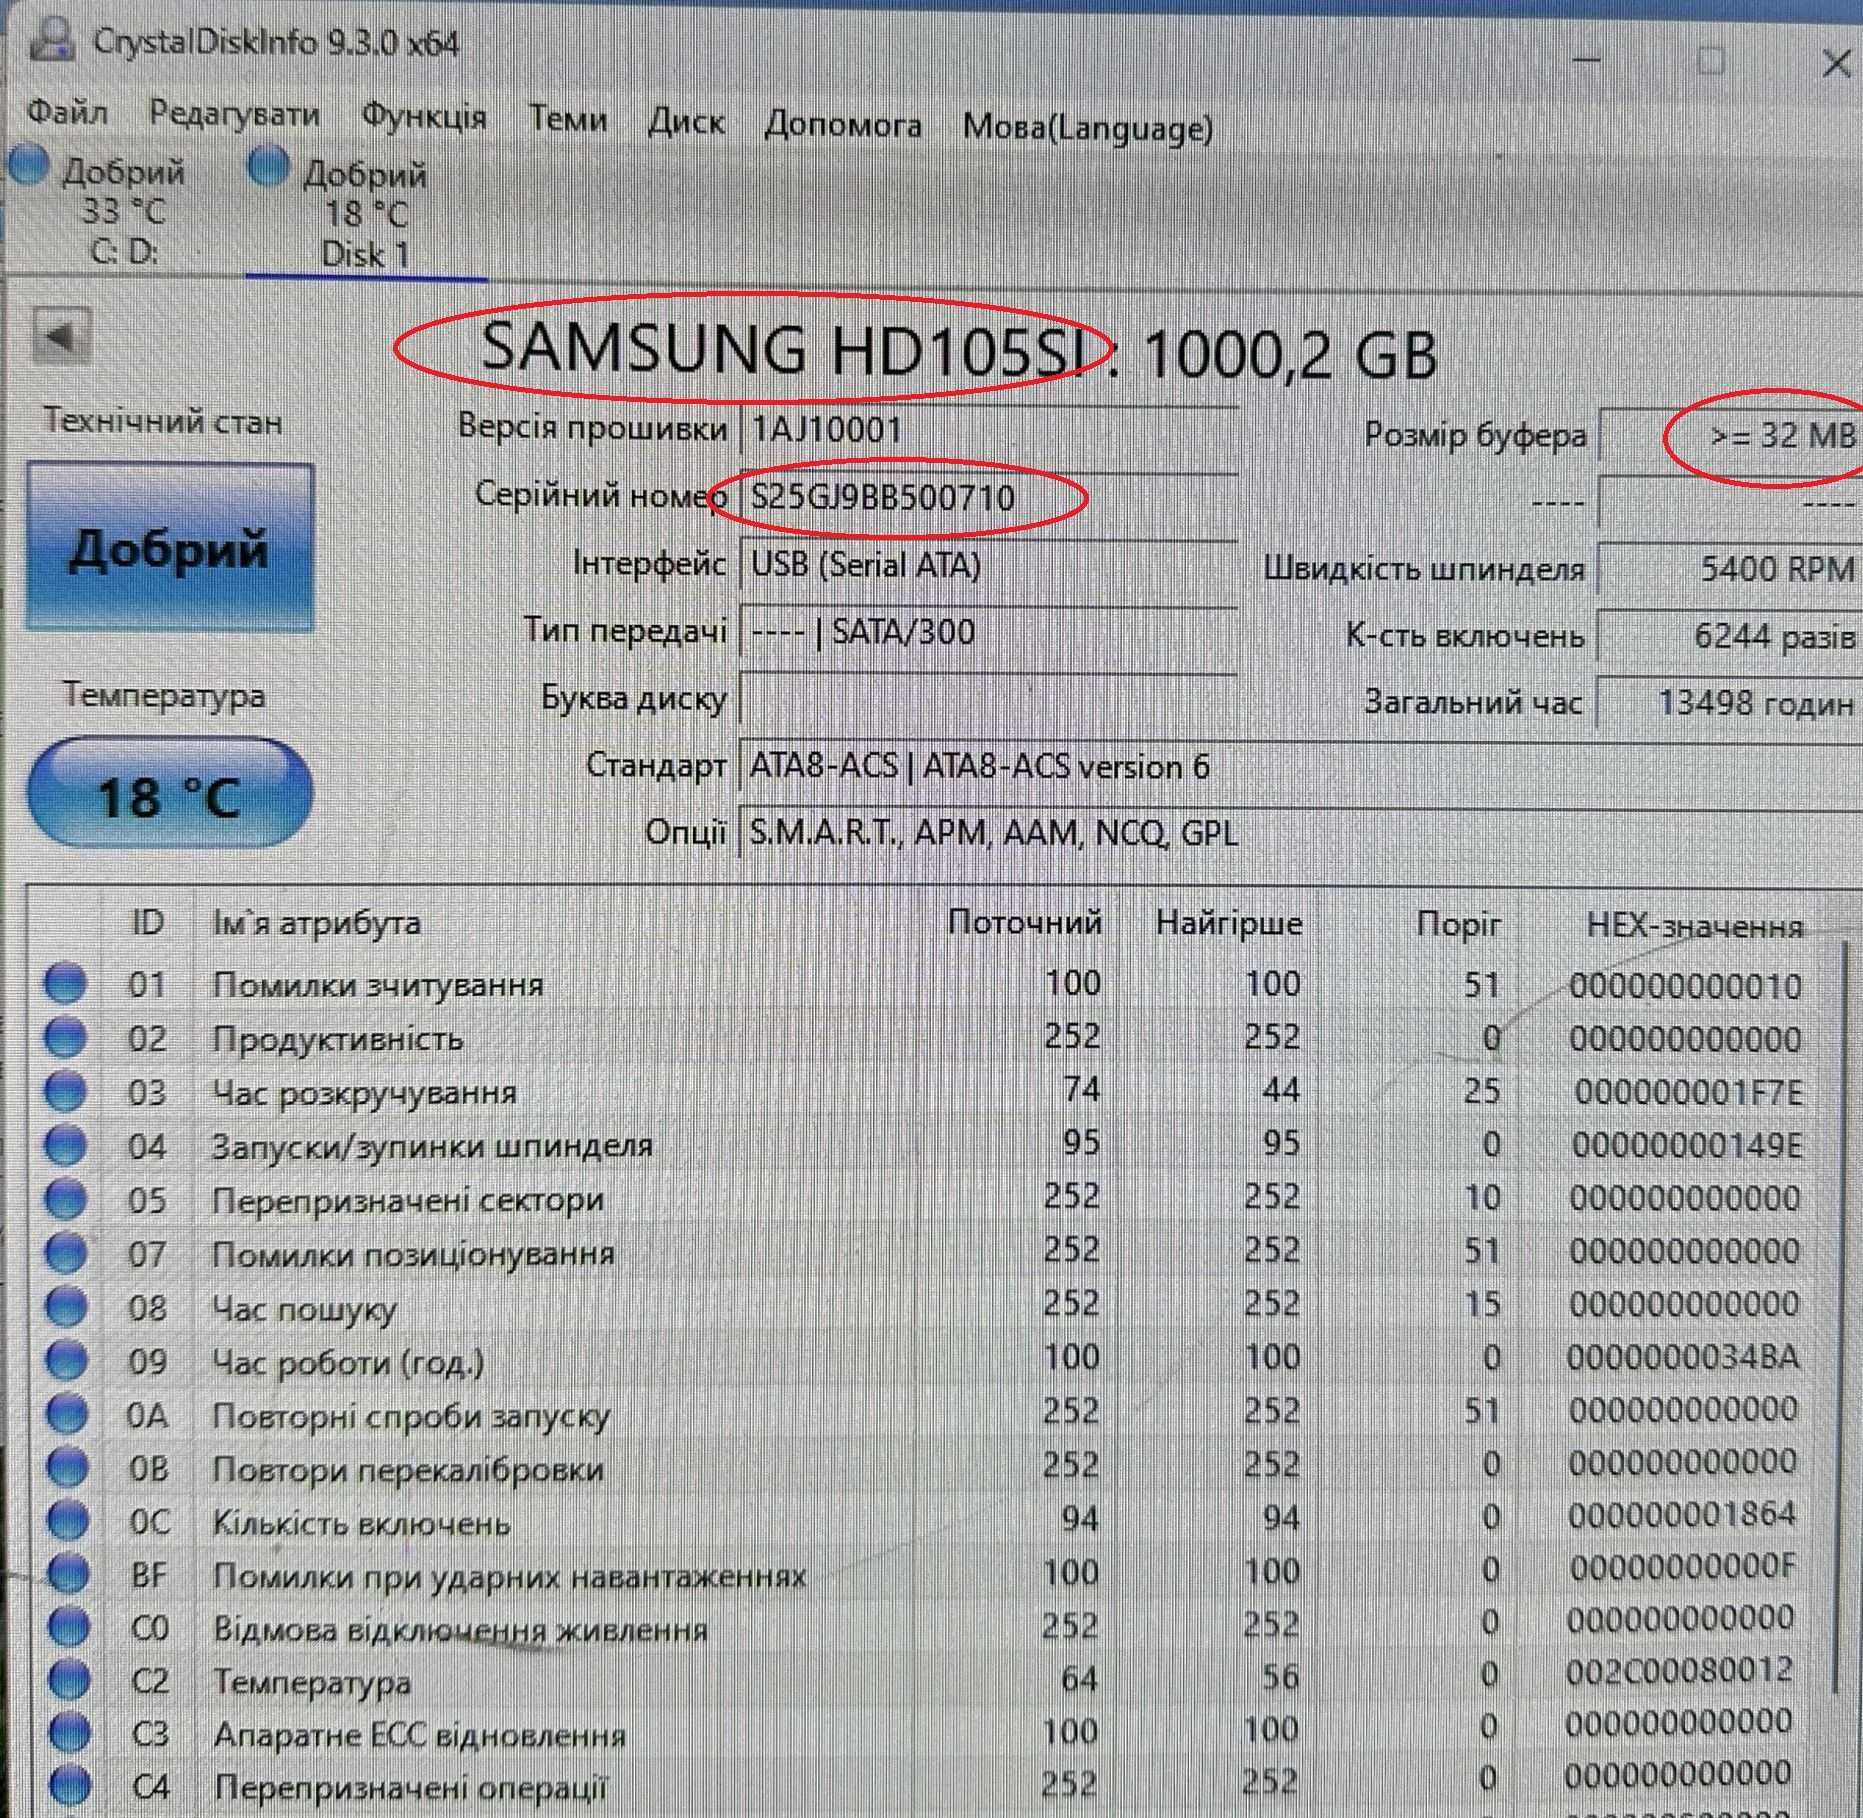Click the blue status icon for attribute BF
Image resolution: width=1863 pixels, height=1818 pixels.
tap(68, 1574)
